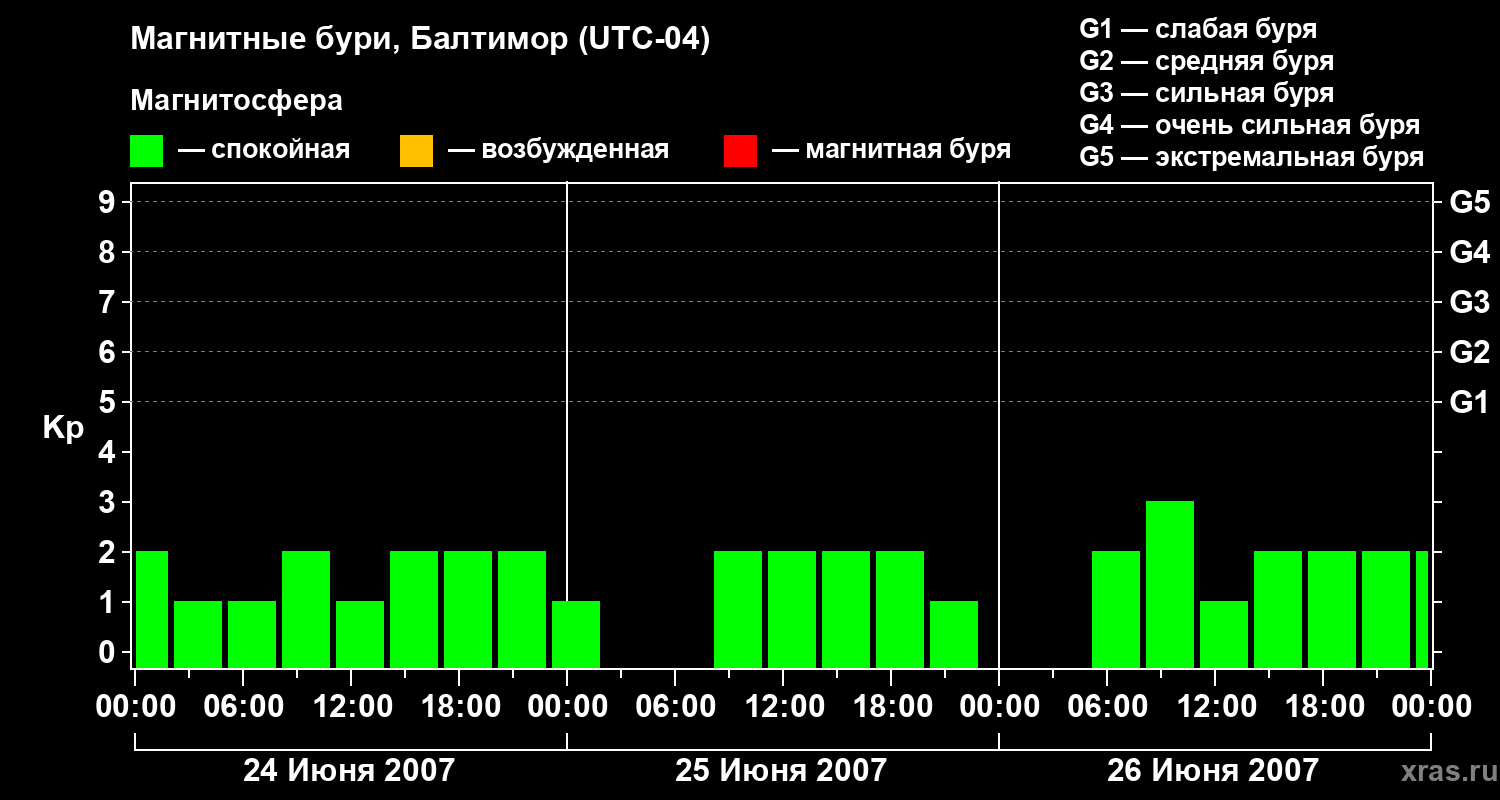Click the green «спокойная» legend swatch

coord(147,151)
